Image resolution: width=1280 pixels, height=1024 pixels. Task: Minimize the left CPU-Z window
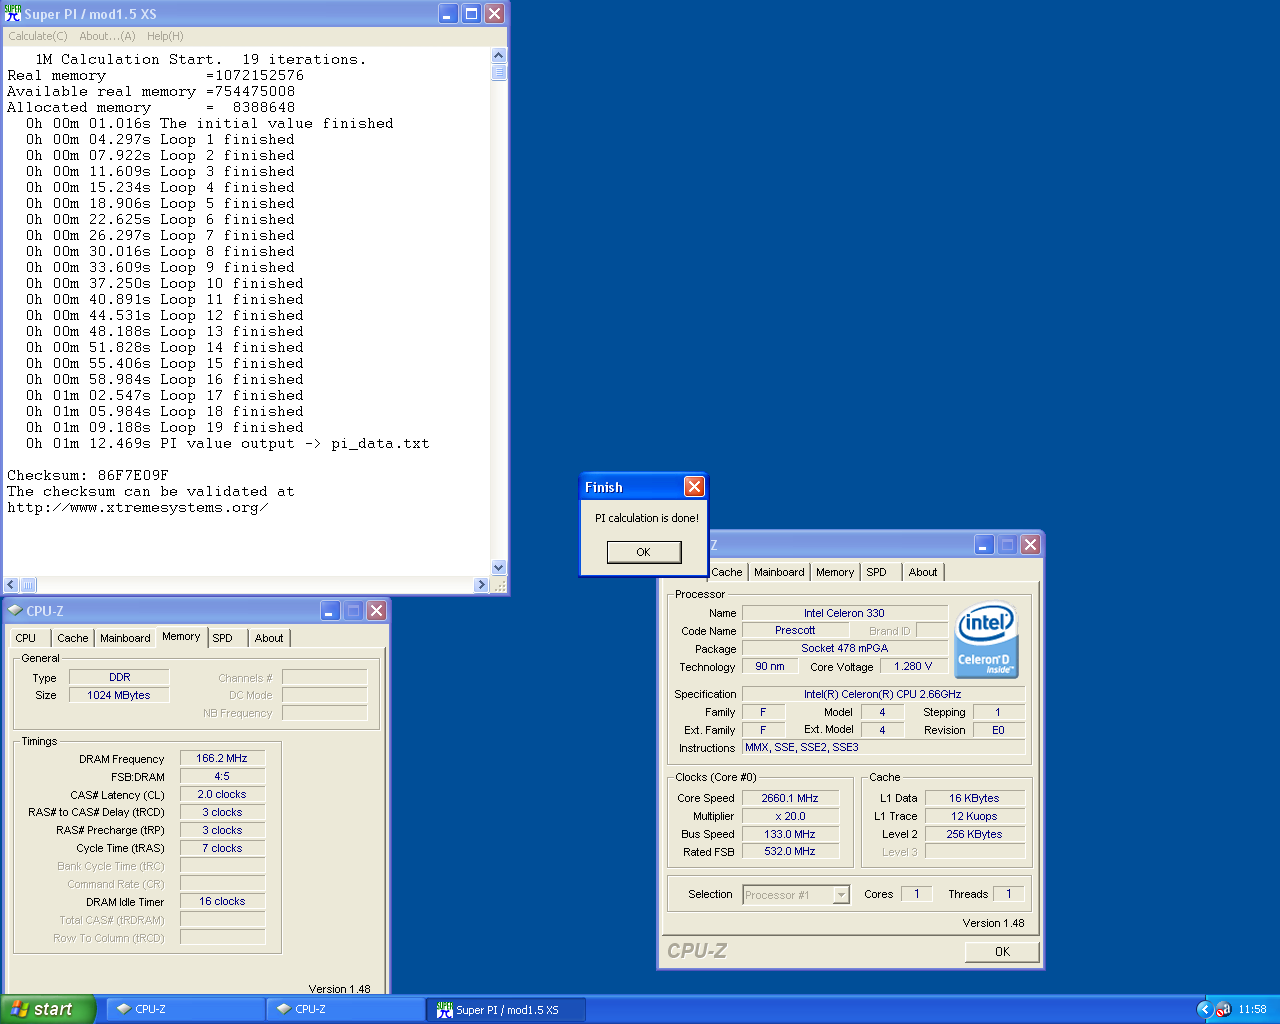[331, 610]
